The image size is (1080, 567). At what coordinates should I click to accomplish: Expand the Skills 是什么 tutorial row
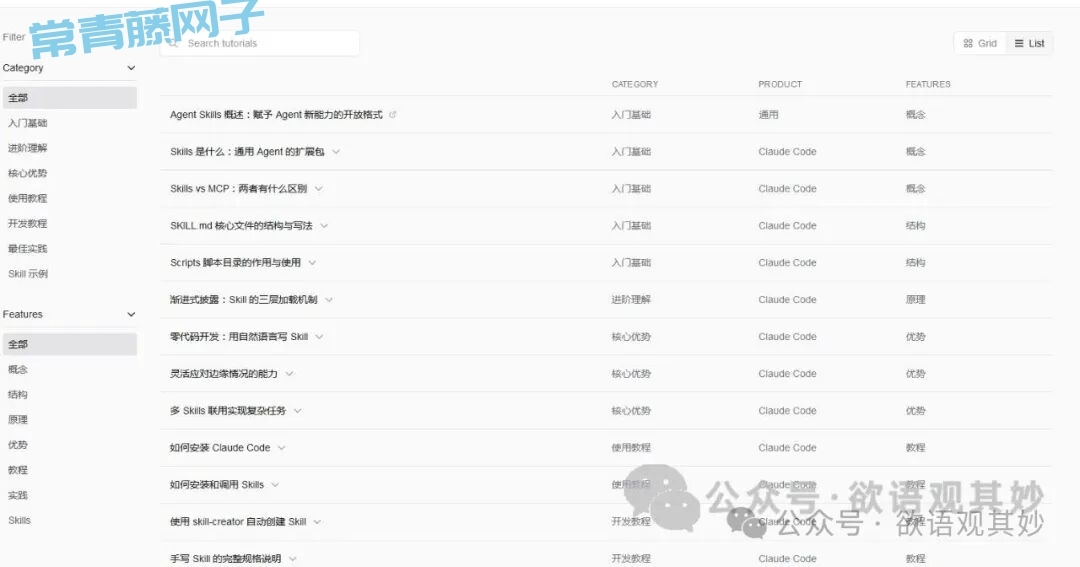[336, 152]
